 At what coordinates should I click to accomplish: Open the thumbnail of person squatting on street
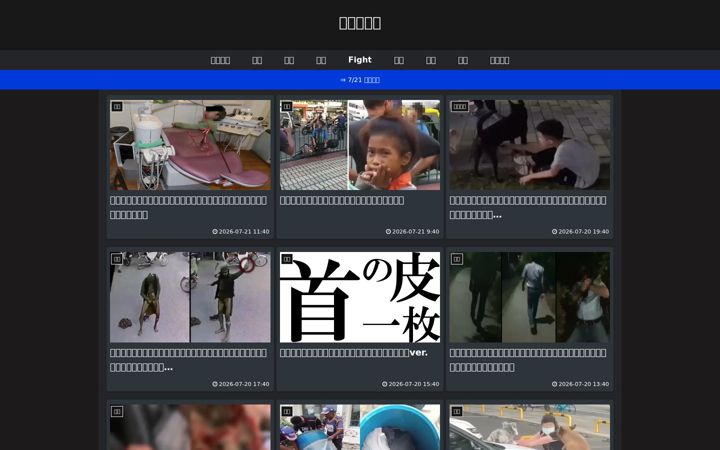[x=190, y=297]
